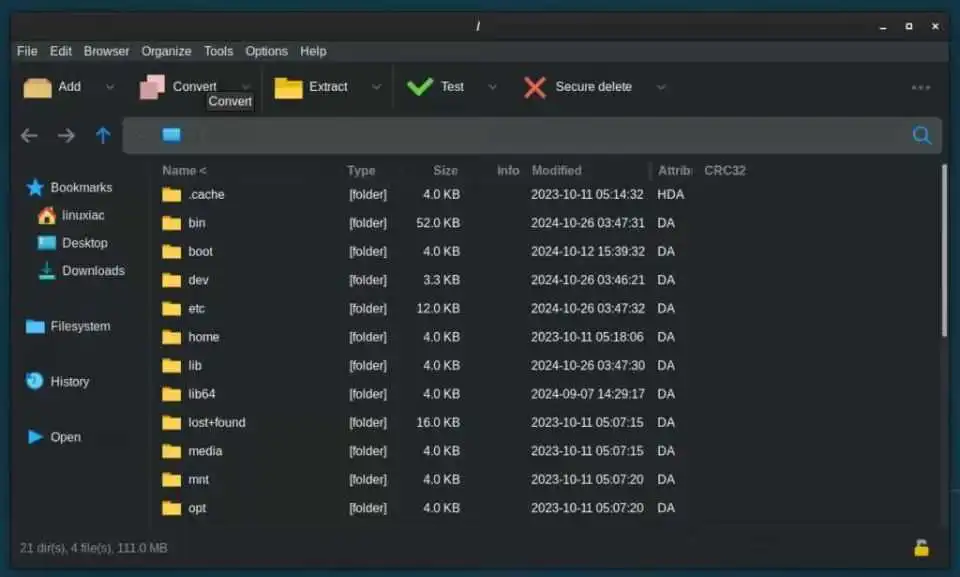This screenshot has height=577, width=960.
Task: Click the status bar dirs and files summary
Action: click(x=93, y=548)
